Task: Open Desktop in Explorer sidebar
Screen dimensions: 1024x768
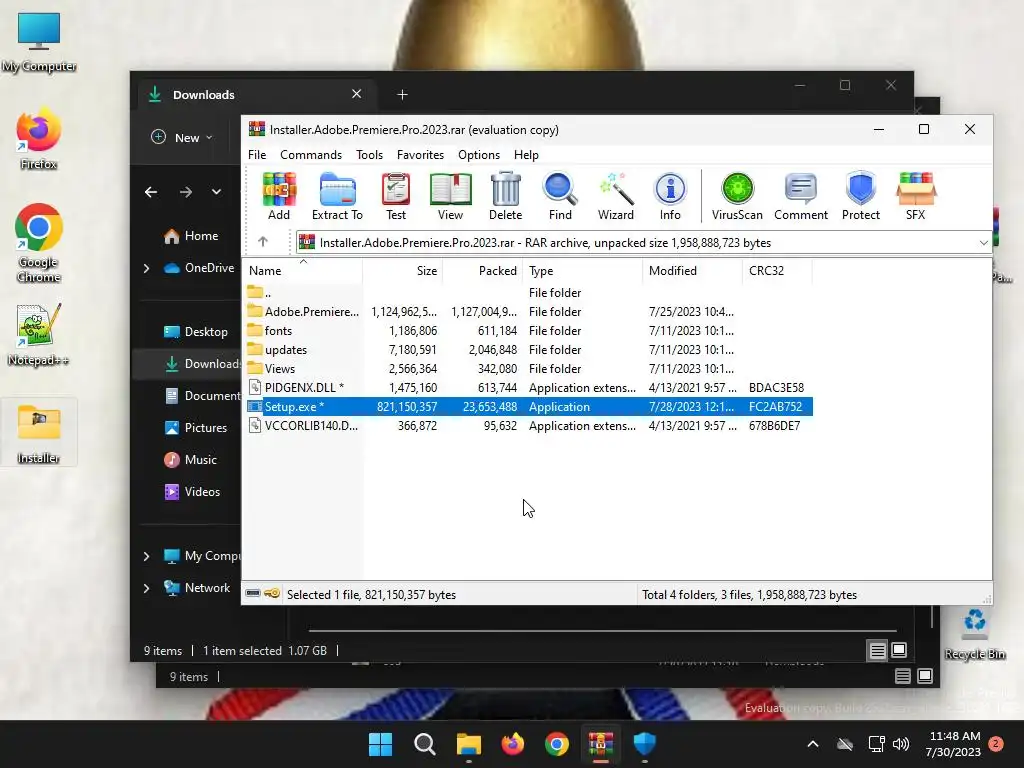Action: (195, 332)
